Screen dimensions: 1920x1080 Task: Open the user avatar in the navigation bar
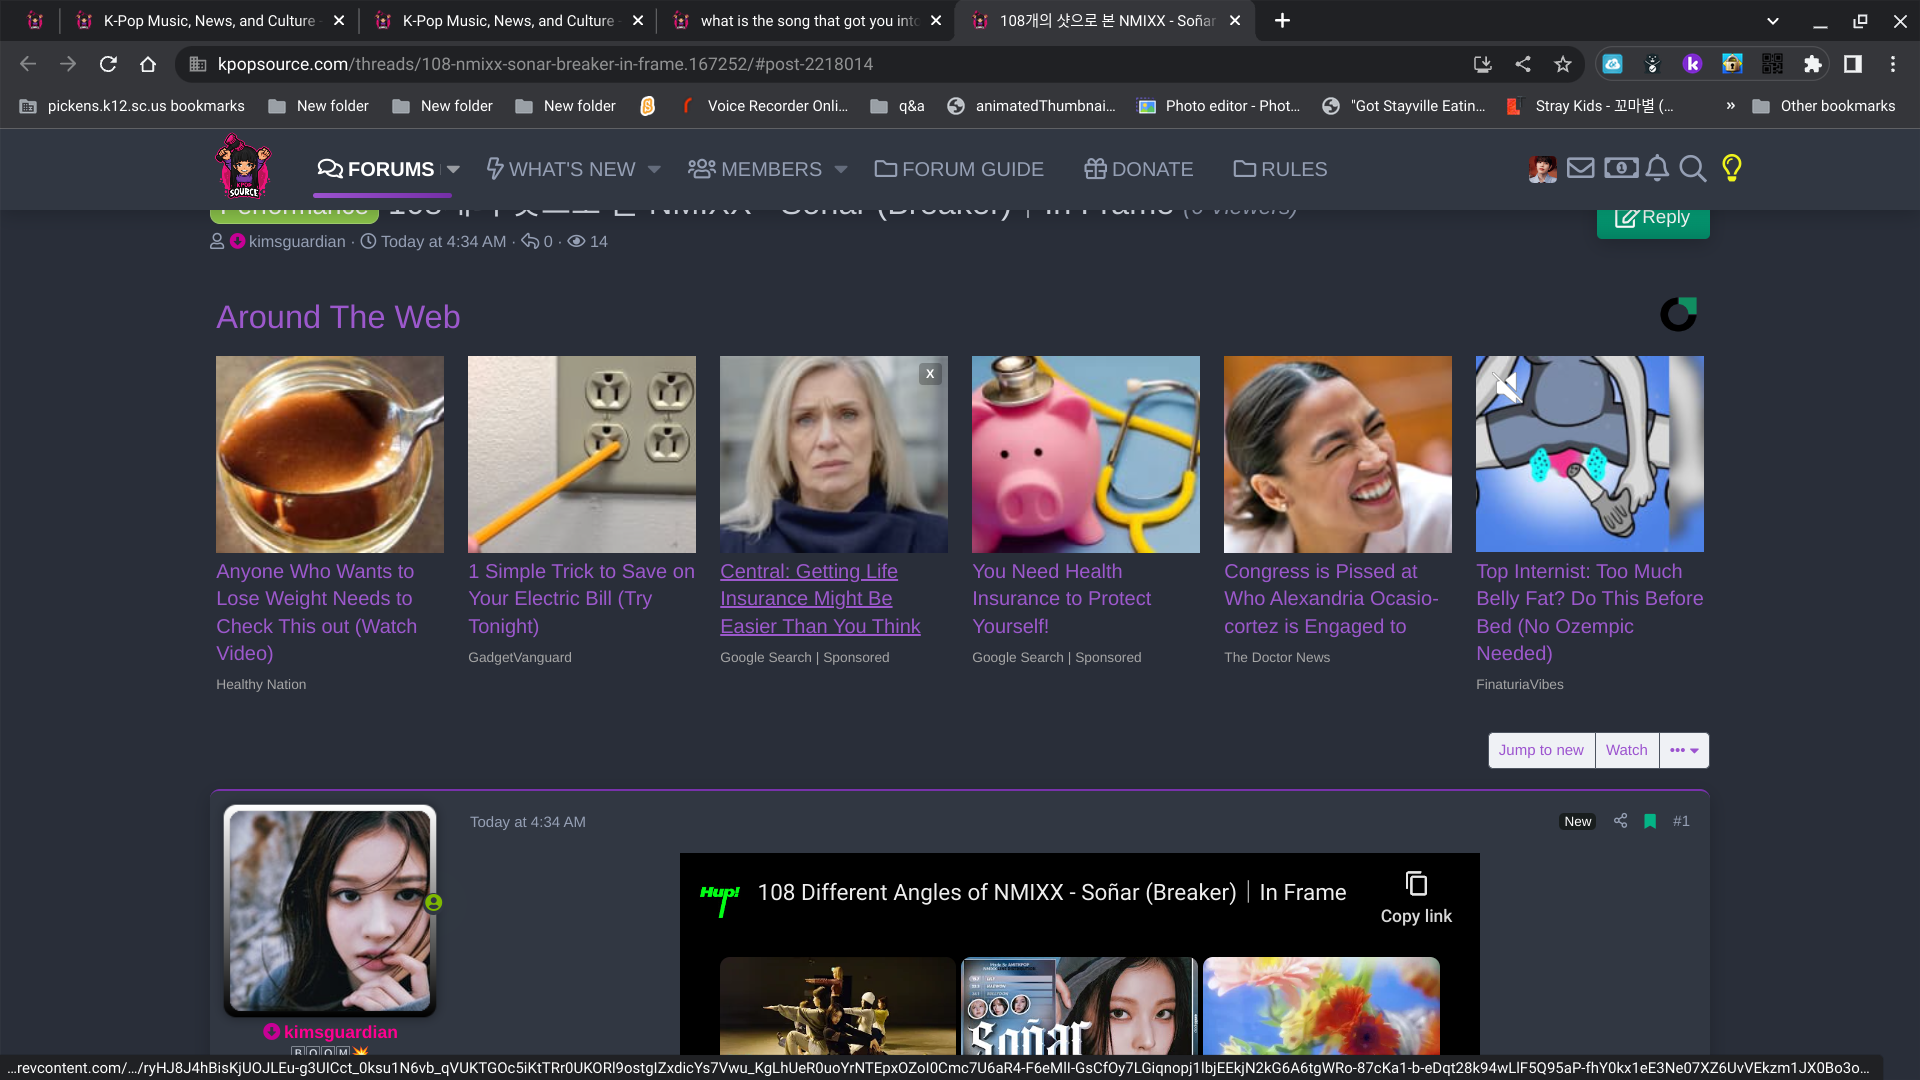(1543, 169)
